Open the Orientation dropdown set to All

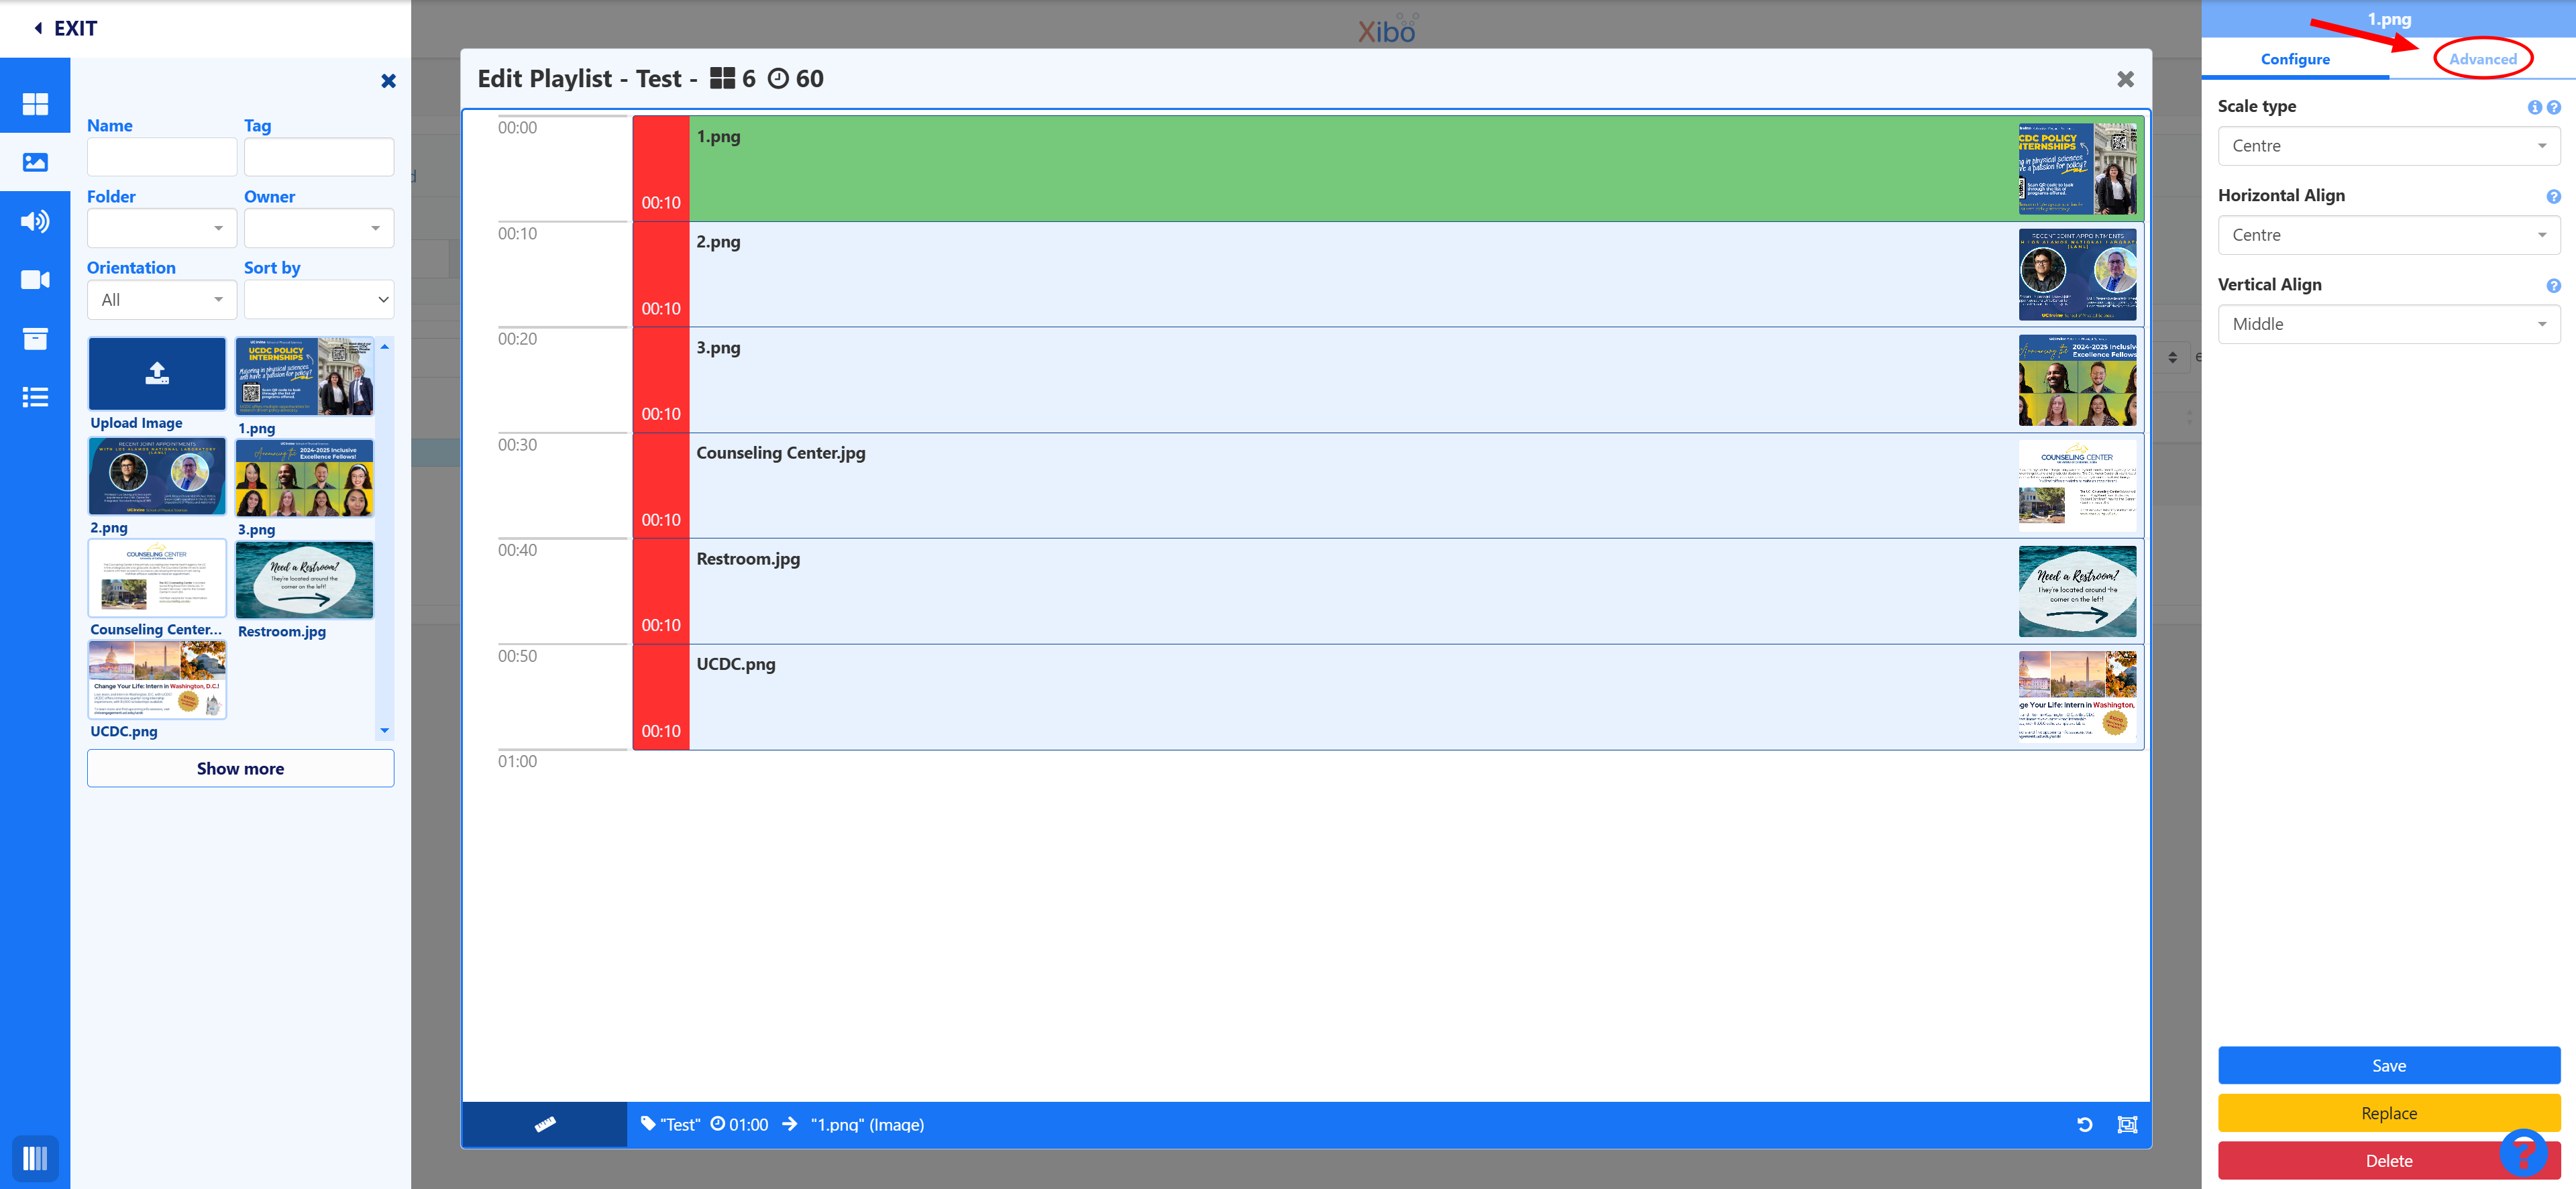[x=162, y=300]
